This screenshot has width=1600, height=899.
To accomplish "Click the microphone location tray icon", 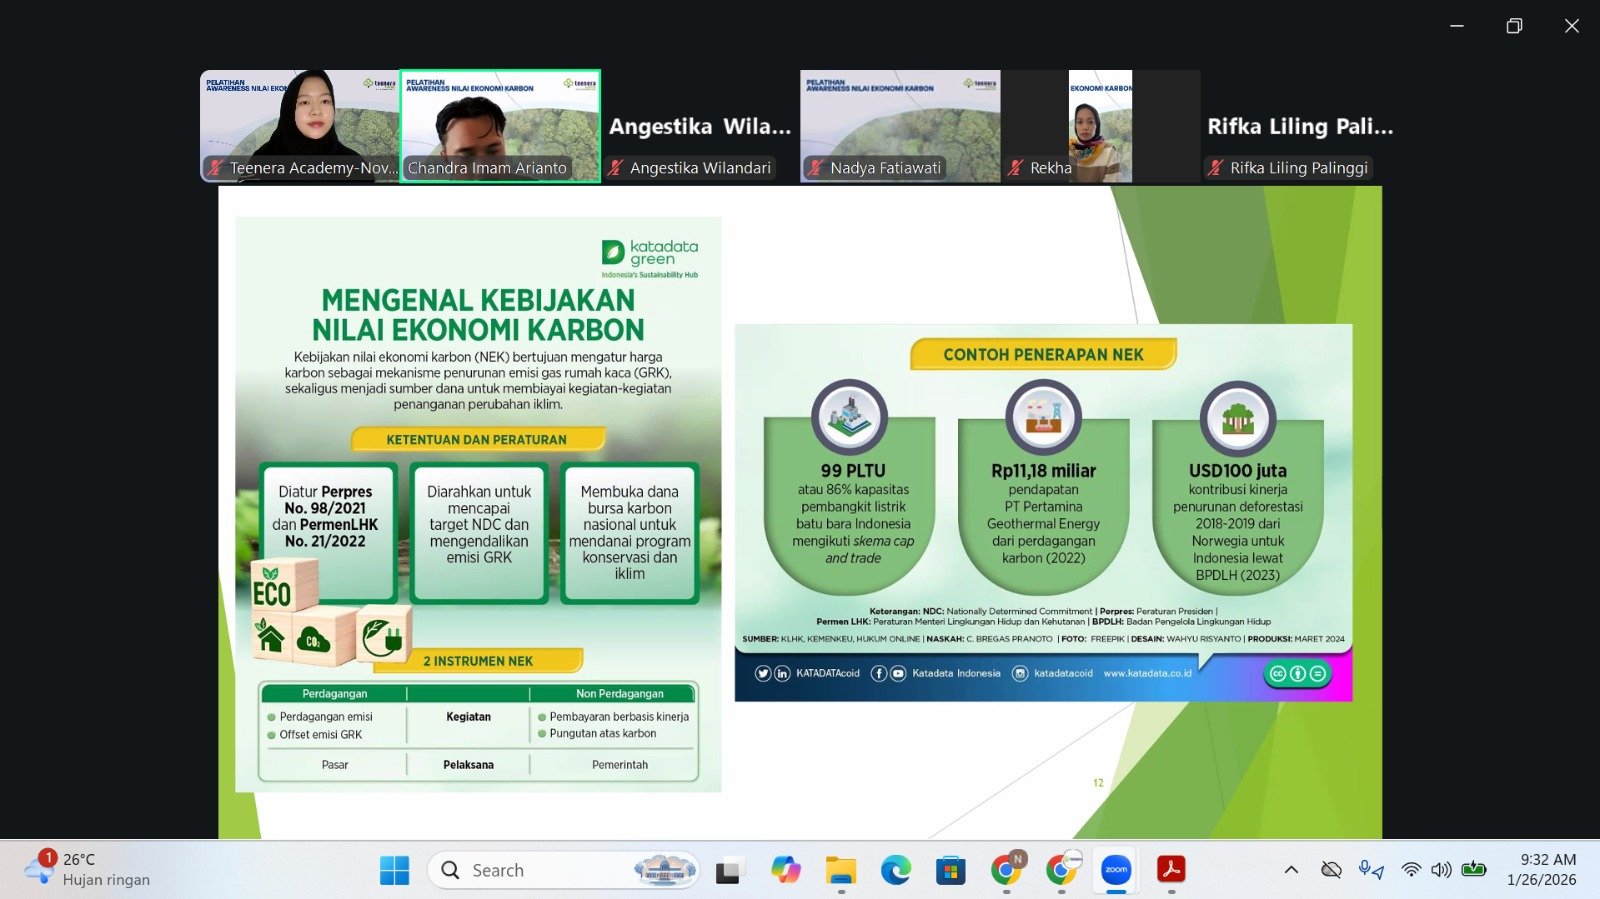I will point(1371,870).
